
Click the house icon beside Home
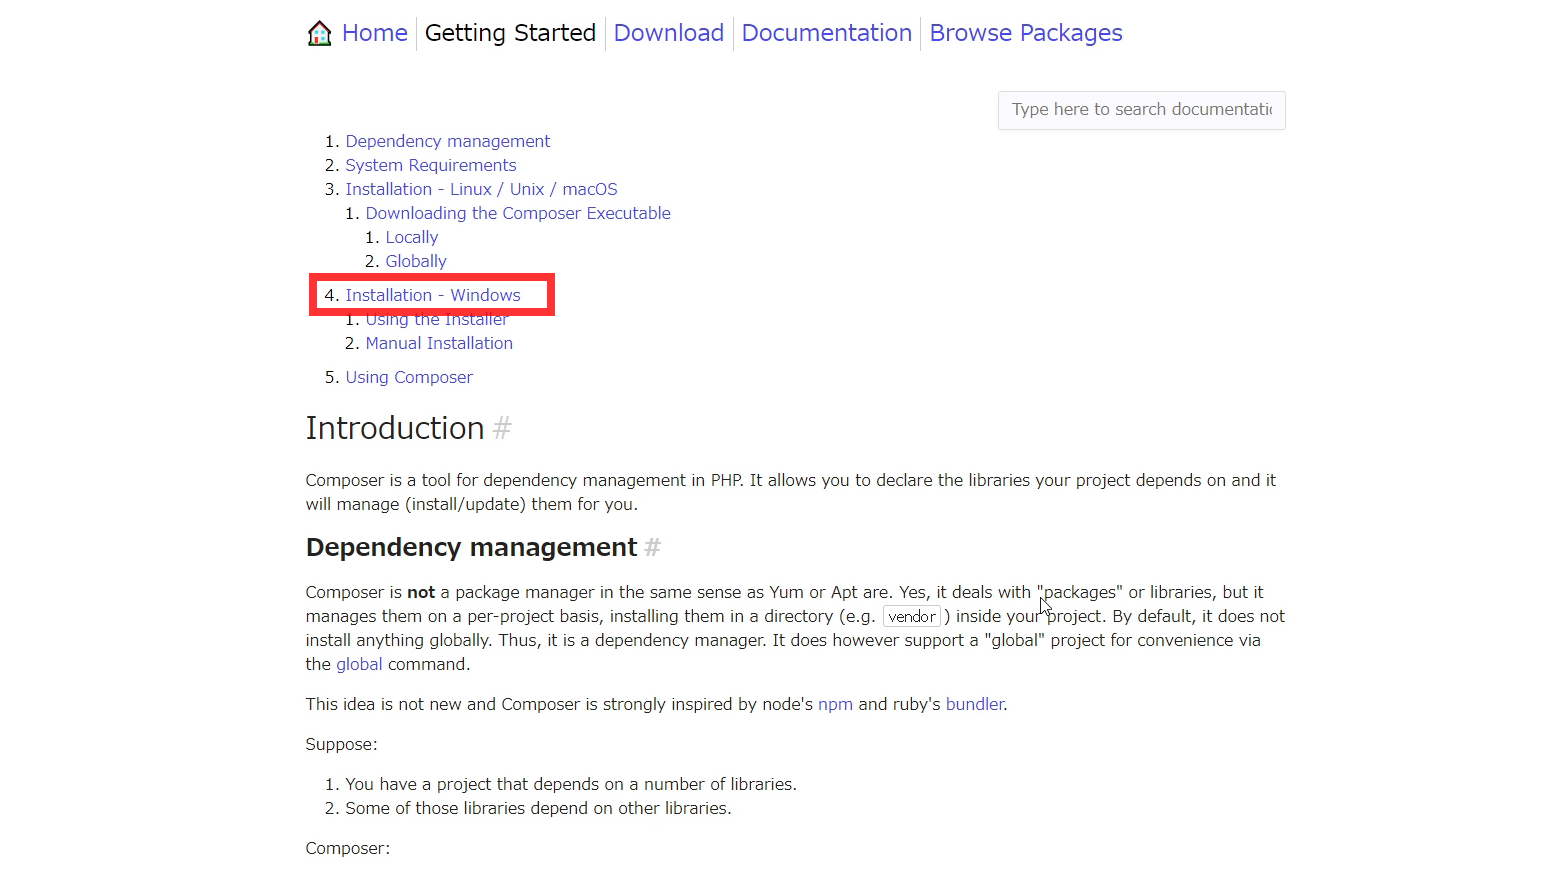pyautogui.click(x=319, y=33)
